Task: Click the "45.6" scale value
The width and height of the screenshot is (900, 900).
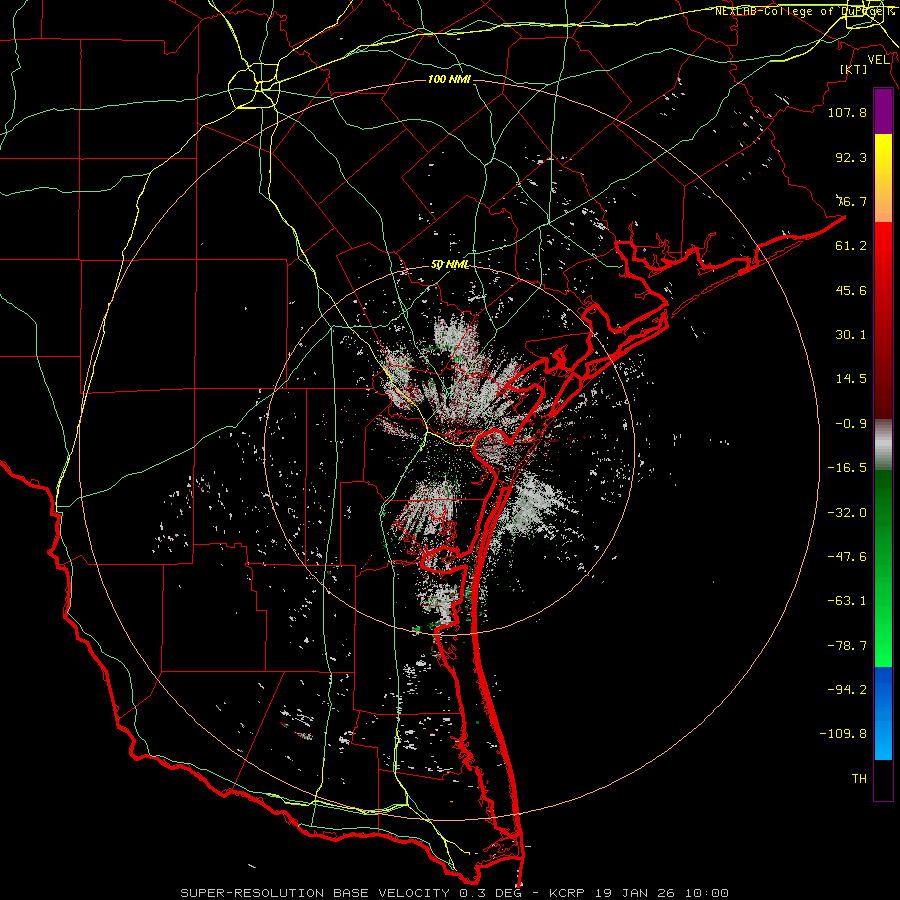Action: [851, 290]
